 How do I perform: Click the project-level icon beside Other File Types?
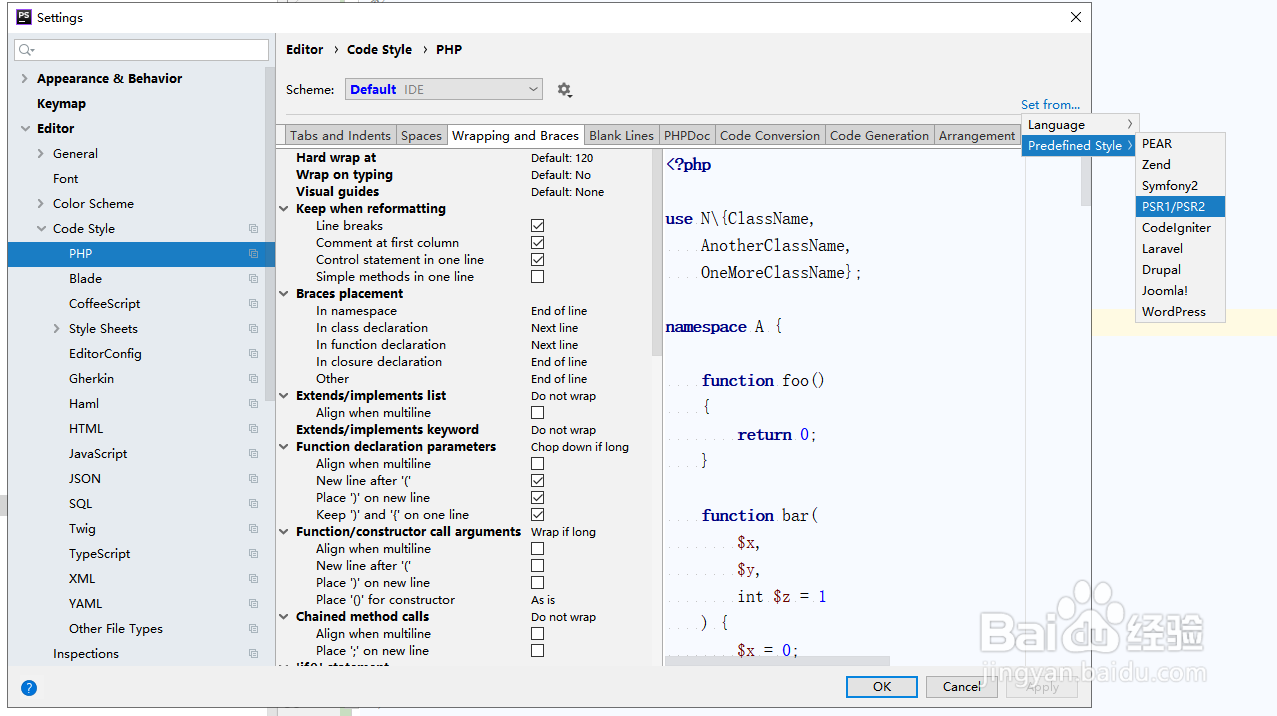[254, 629]
